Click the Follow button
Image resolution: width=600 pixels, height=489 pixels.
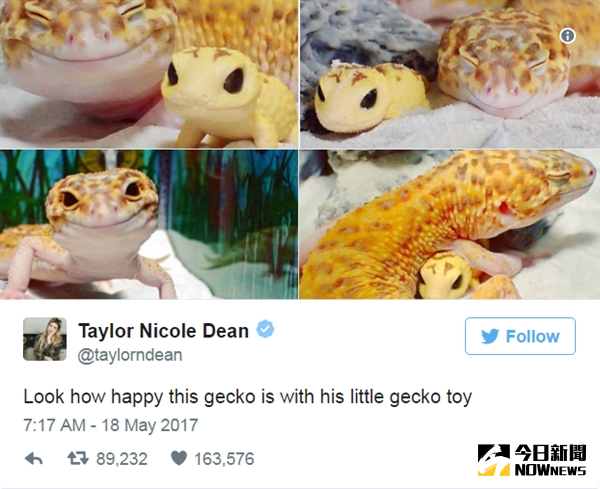[520, 336]
